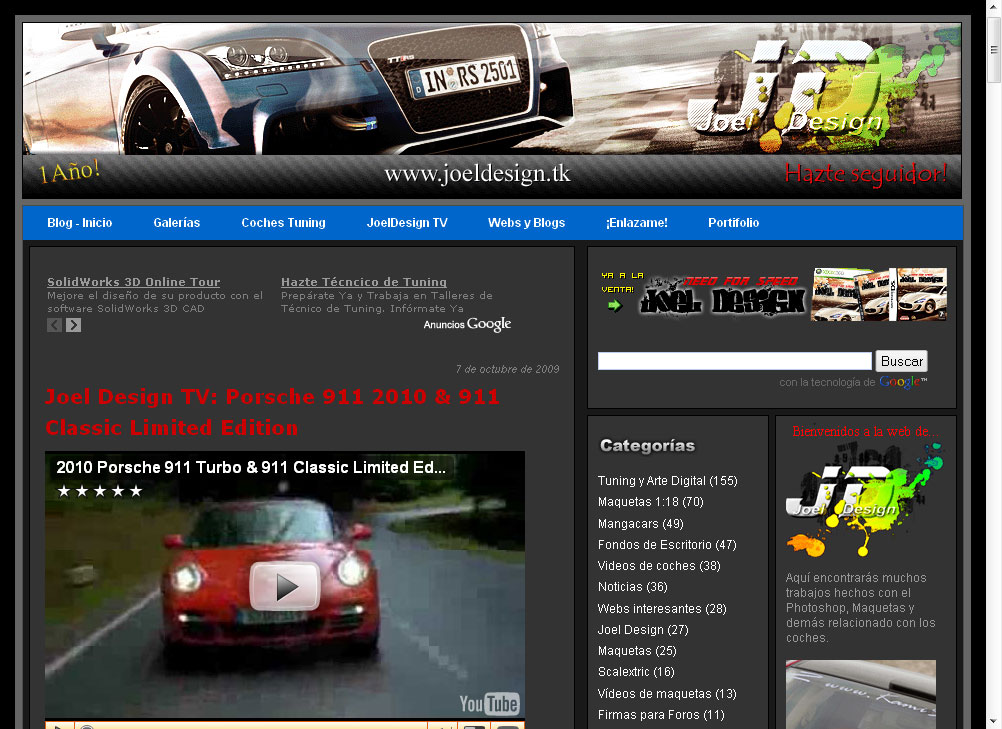
Task: Play the Porsche 911 video
Action: click(x=285, y=586)
